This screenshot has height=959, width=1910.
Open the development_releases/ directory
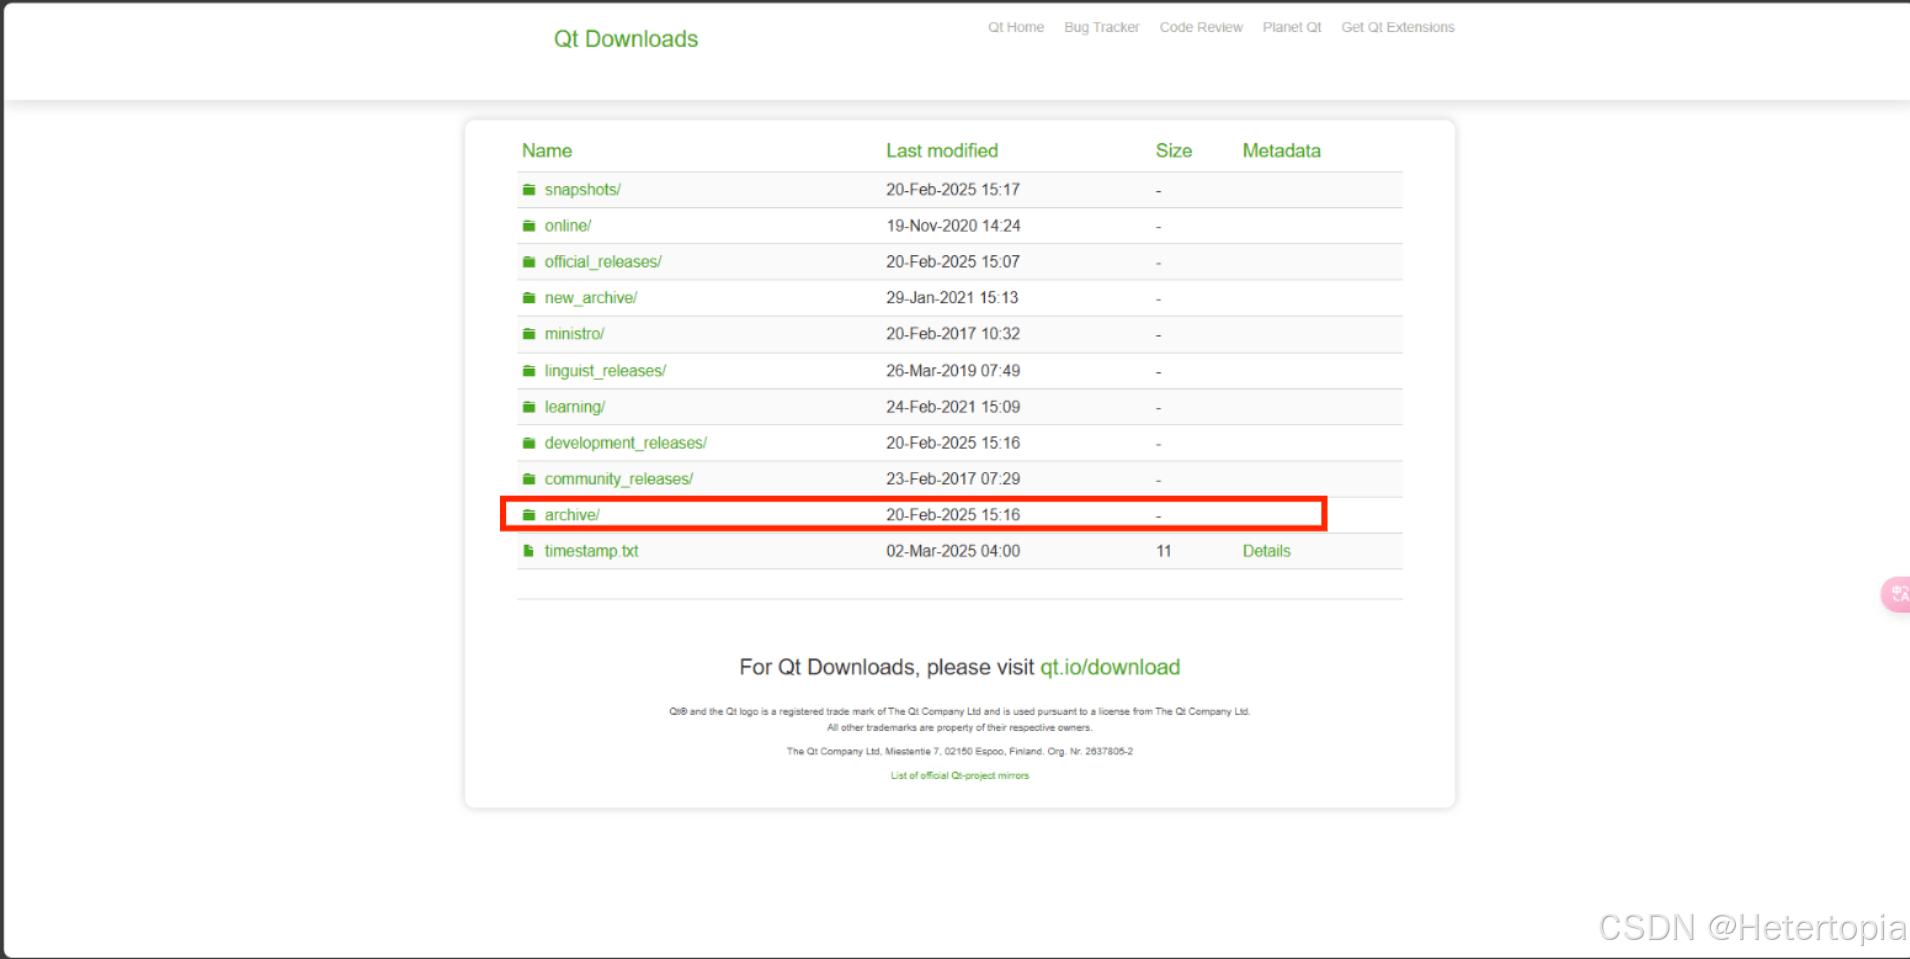click(x=625, y=443)
